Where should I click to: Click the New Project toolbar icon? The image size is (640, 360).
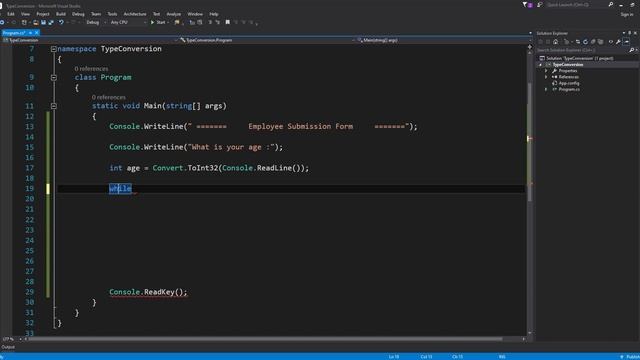24,22
